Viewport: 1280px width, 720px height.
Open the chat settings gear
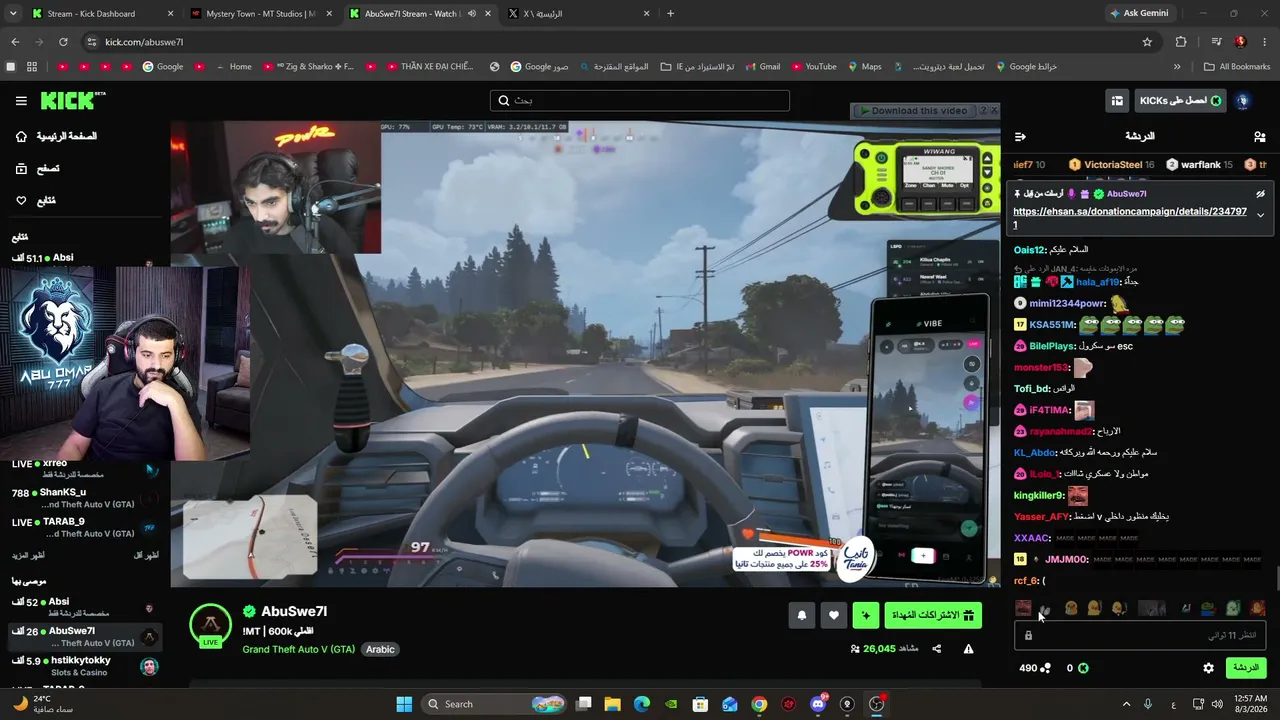coord(1208,668)
